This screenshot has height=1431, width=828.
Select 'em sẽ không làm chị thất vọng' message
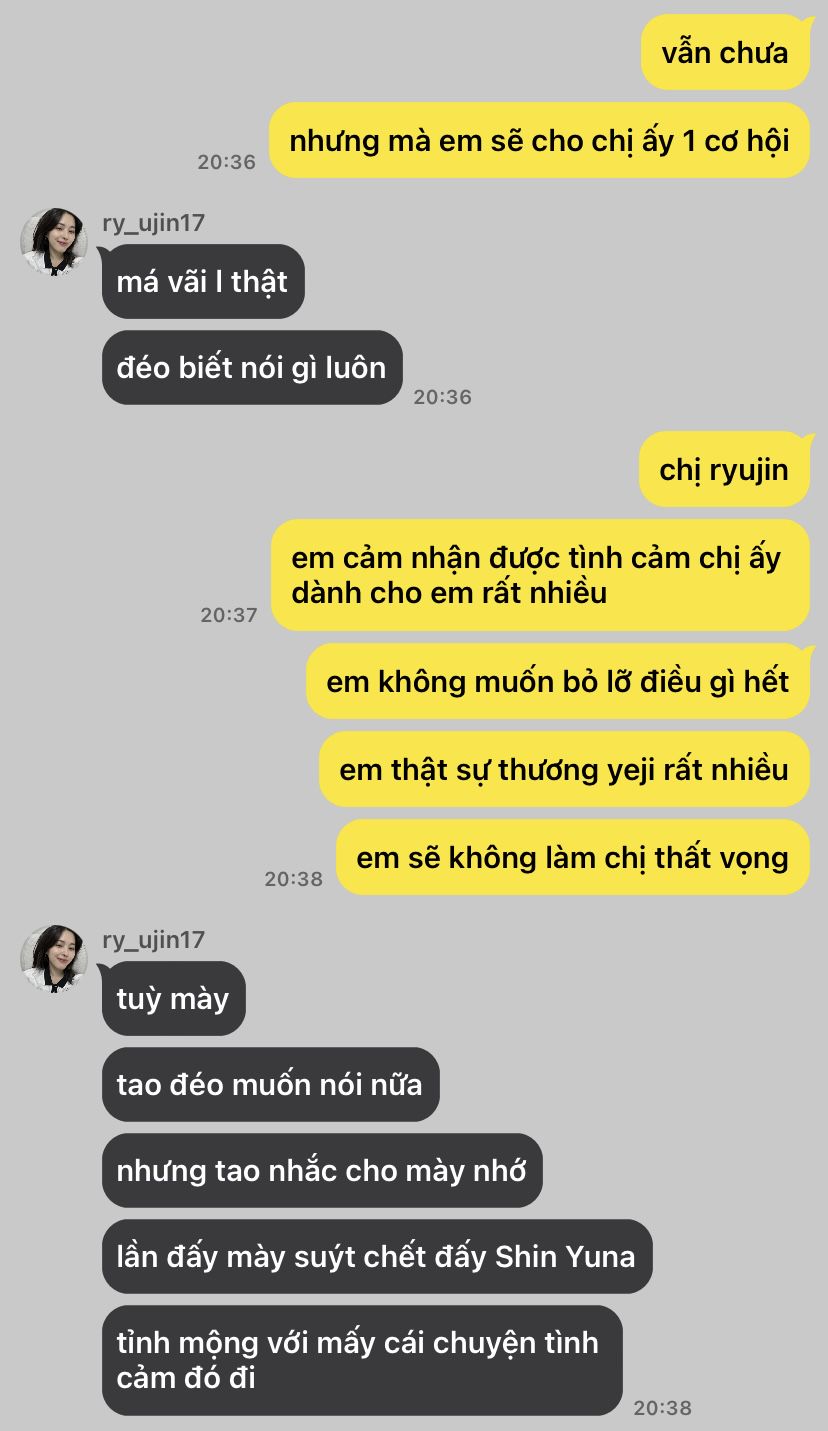(x=573, y=857)
